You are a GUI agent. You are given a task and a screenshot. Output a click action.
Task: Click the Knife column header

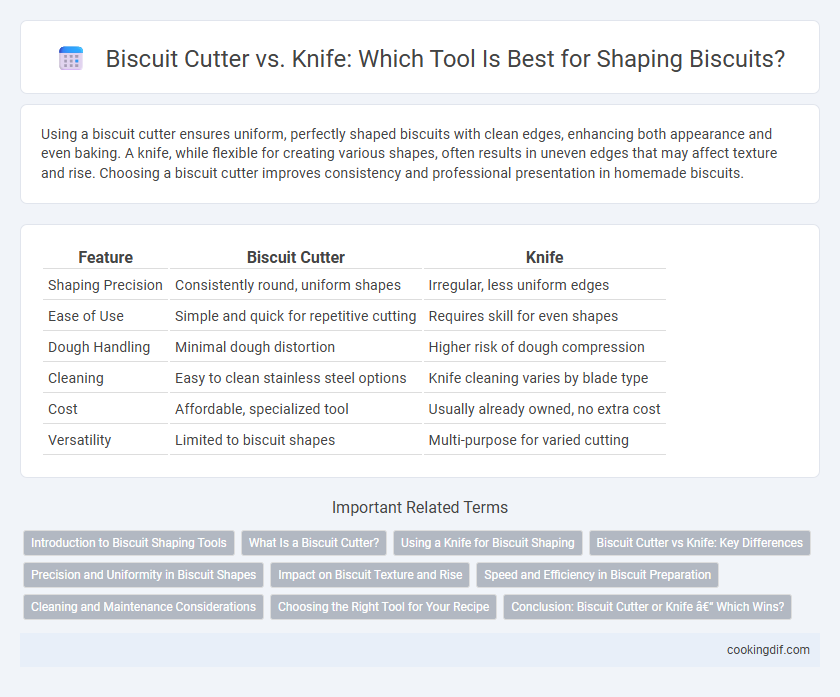click(544, 257)
